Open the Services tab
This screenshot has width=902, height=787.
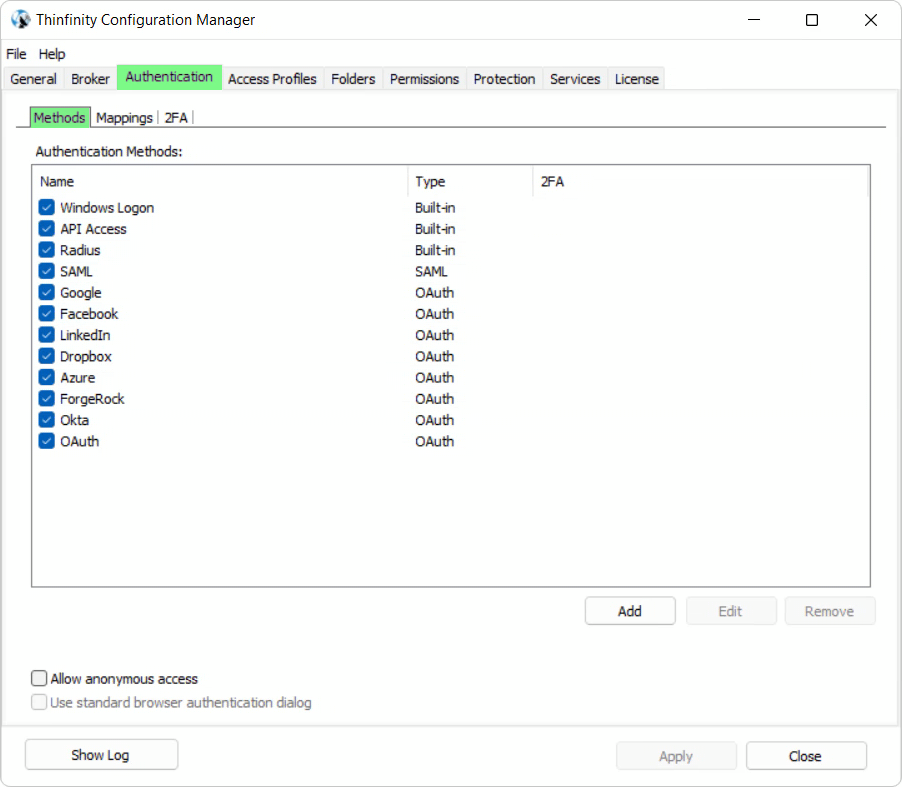[575, 79]
